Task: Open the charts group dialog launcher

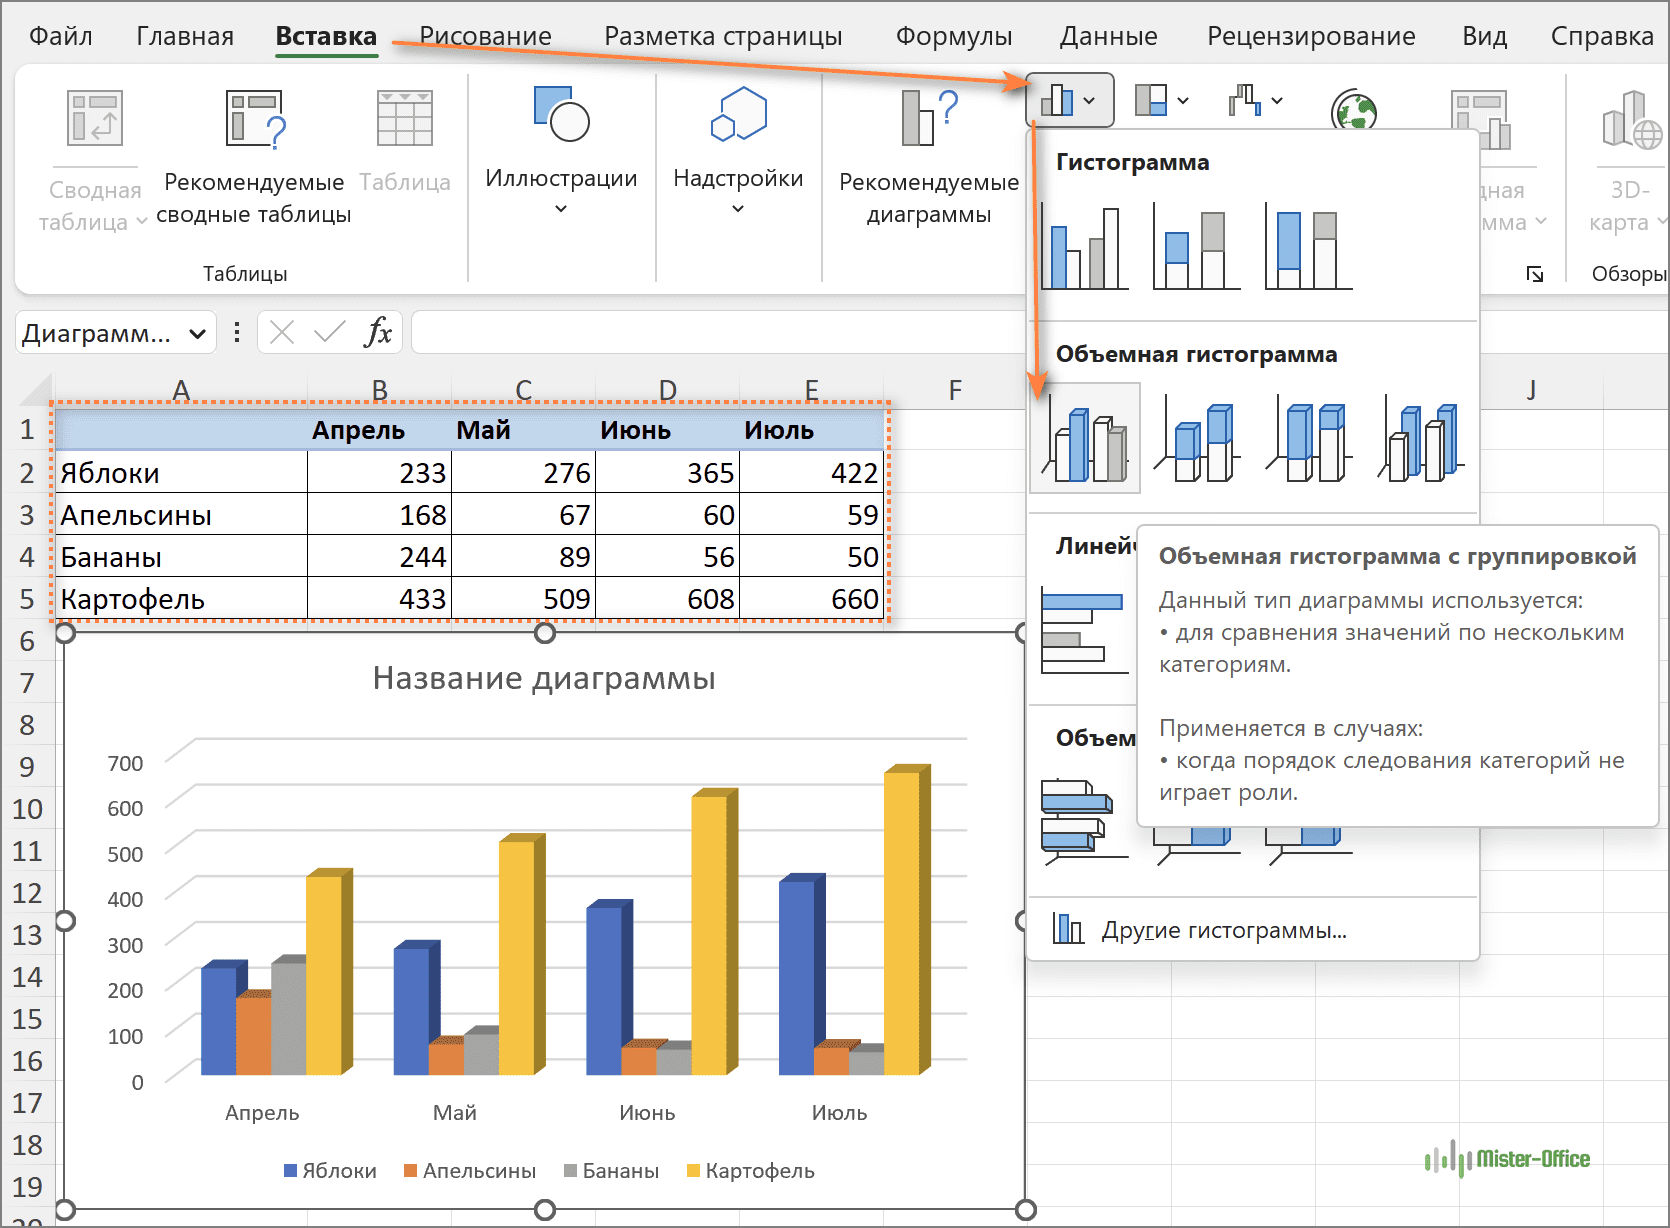Action: tap(1534, 274)
